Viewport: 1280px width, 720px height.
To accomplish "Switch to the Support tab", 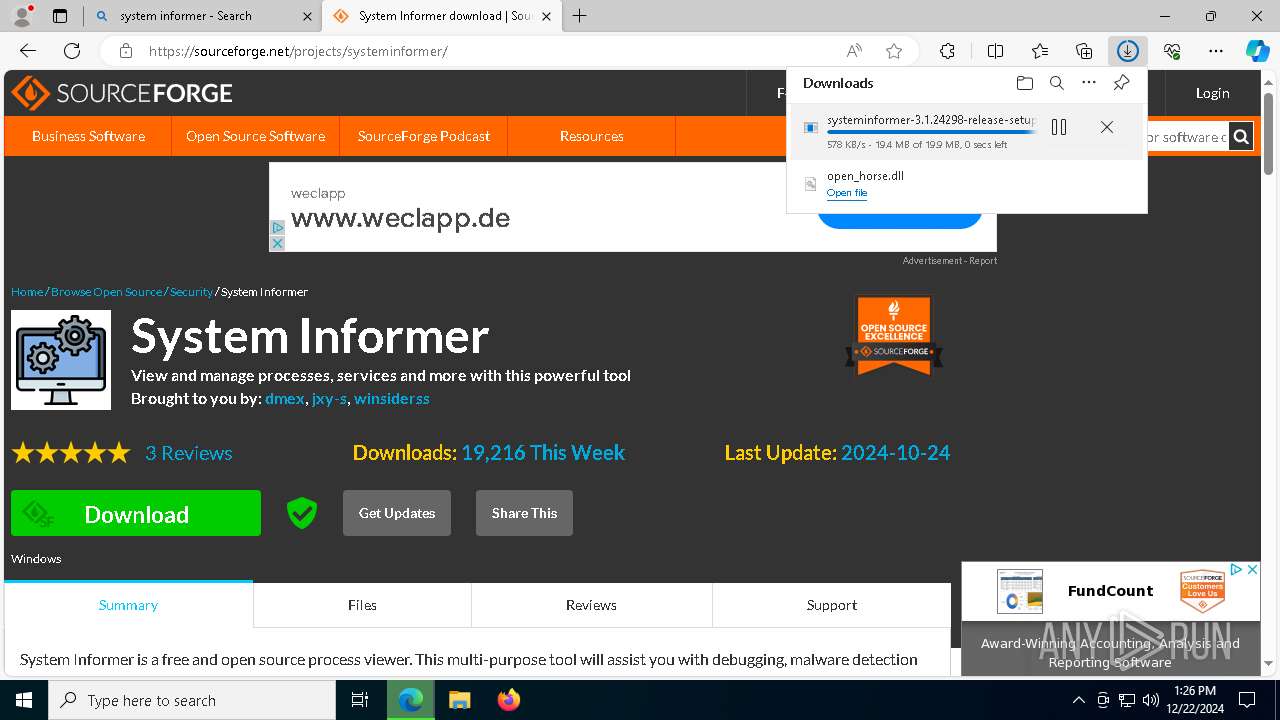I will tap(832, 605).
